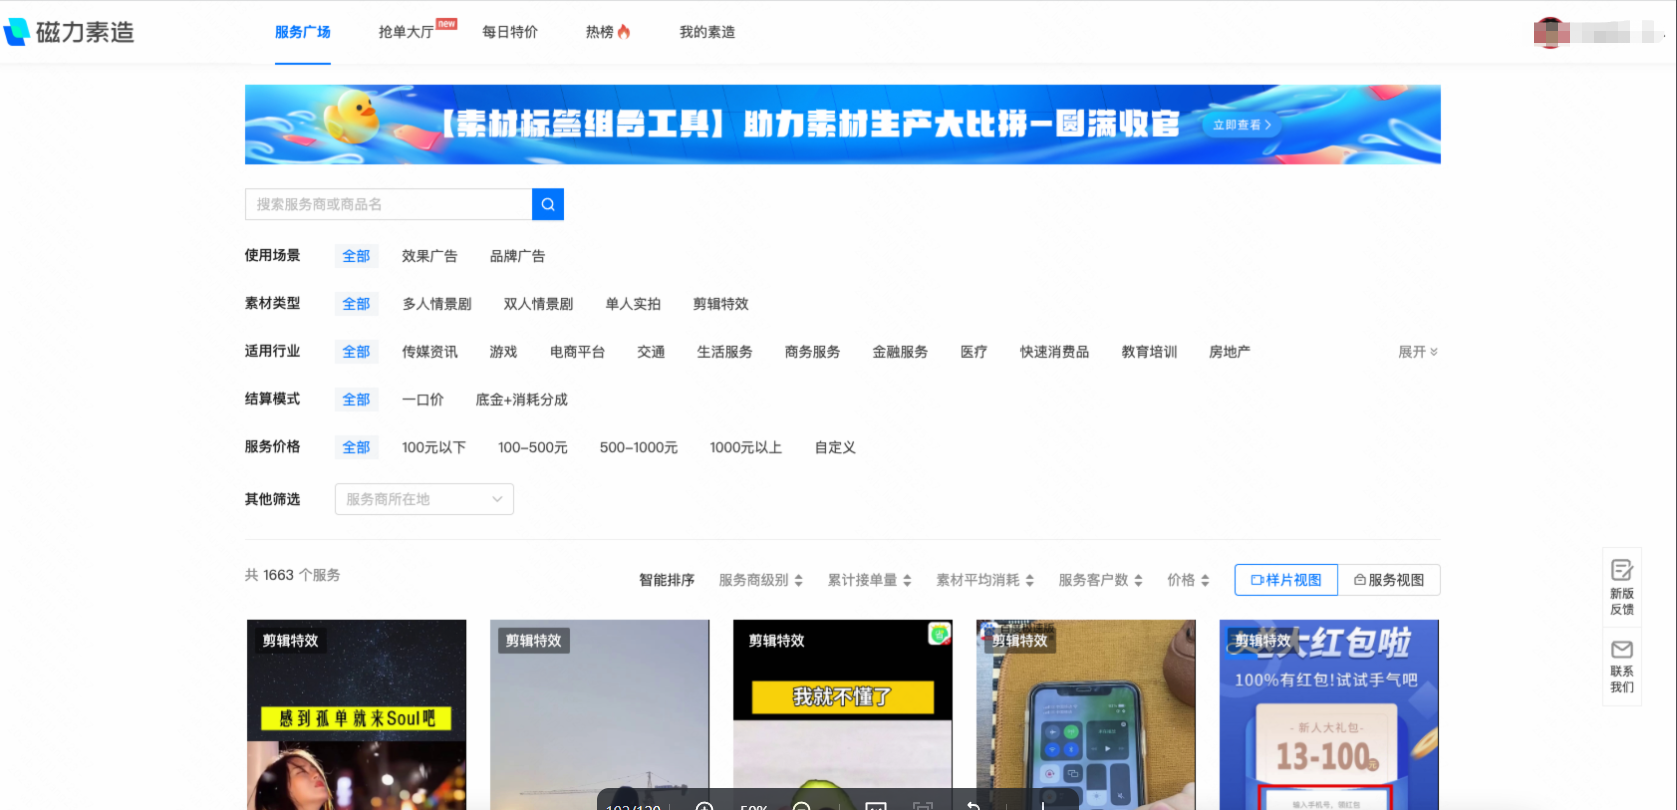Choose 一口价 settlement mode
The image size is (1677, 810).
(x=423, y=400)
